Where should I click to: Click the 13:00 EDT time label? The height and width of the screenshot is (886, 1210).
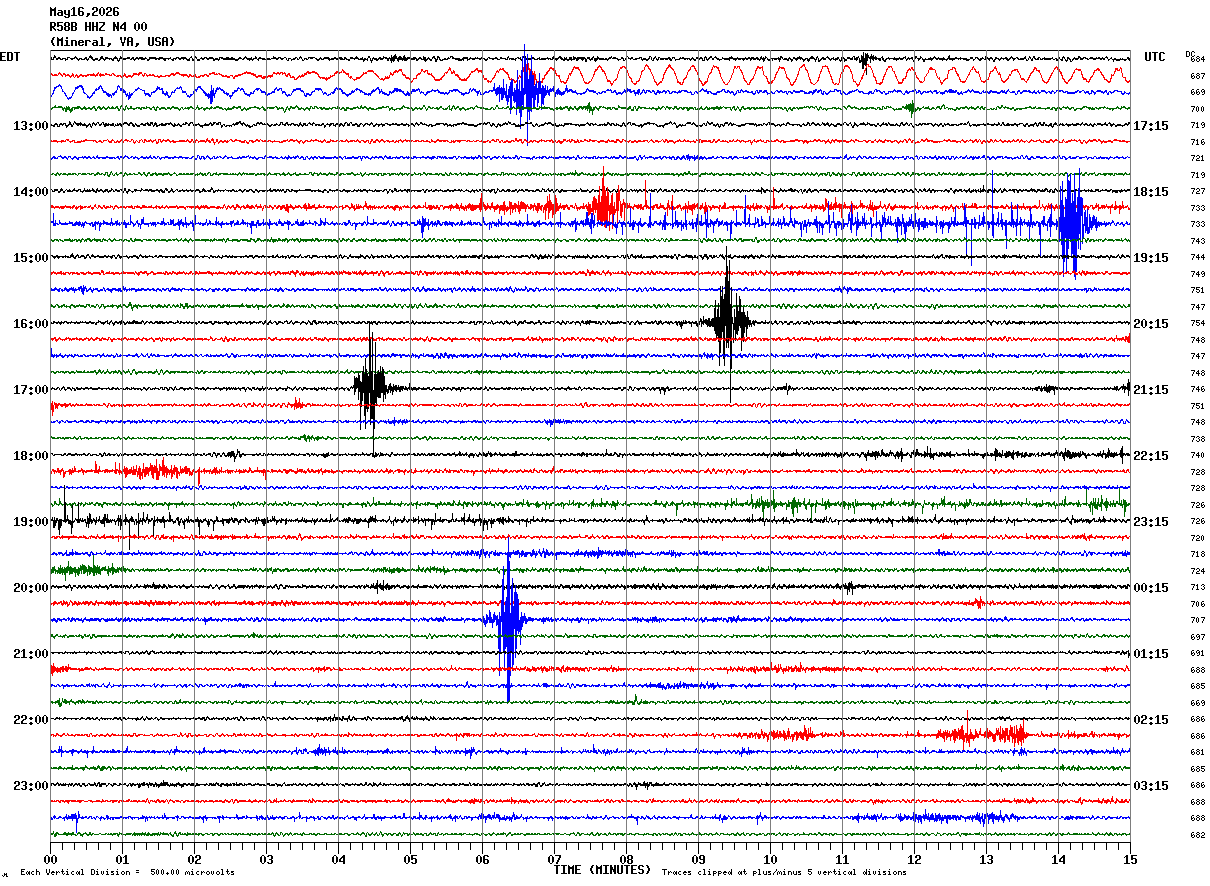31,126
